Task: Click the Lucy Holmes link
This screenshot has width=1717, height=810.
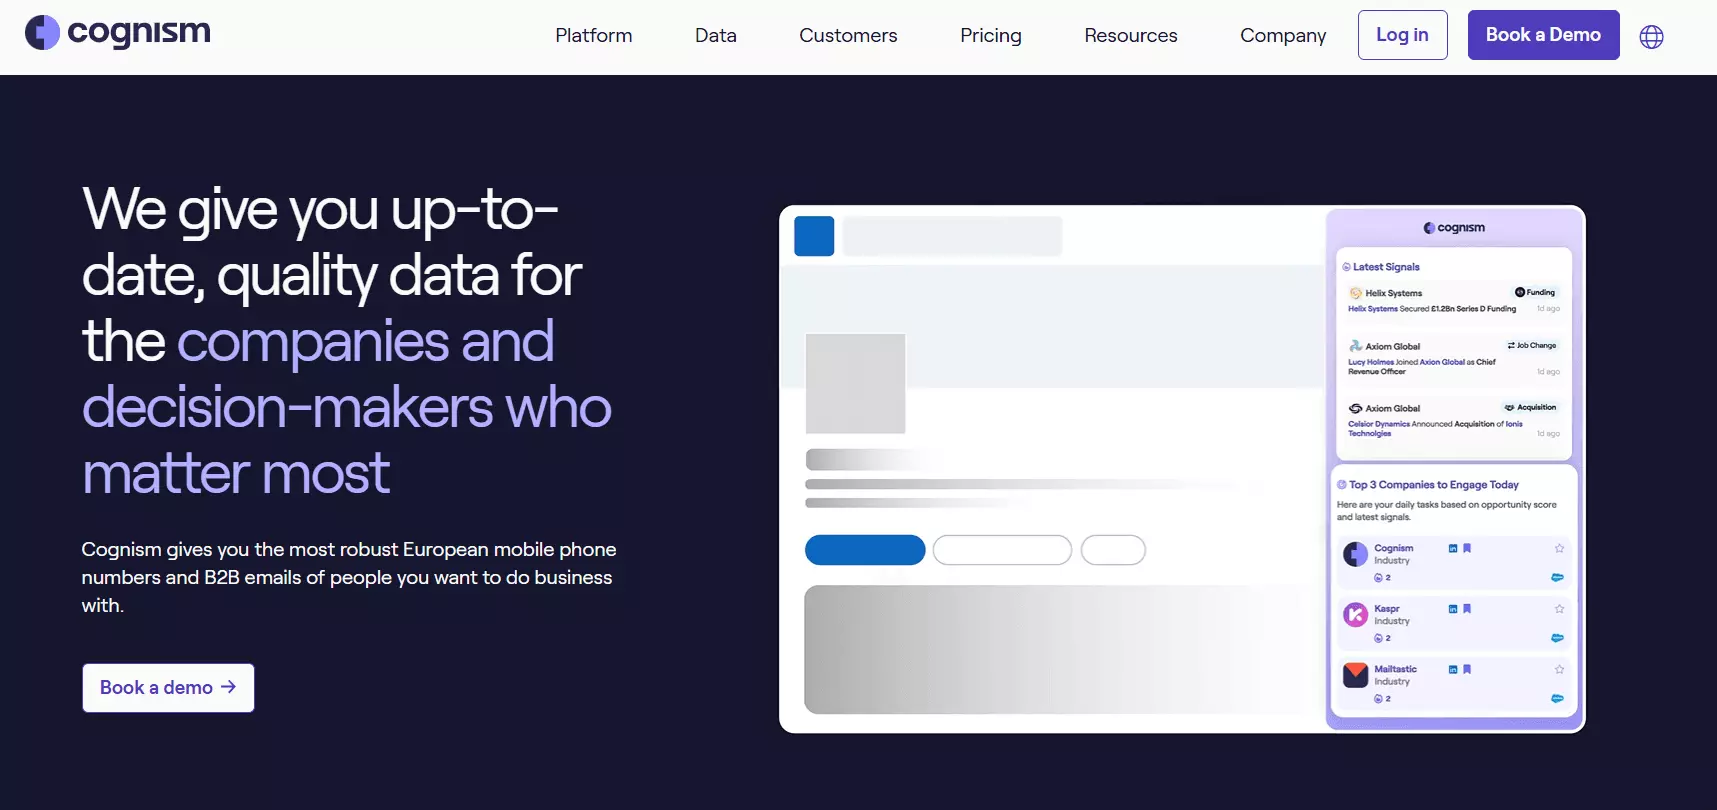Action: (1371, 362)
